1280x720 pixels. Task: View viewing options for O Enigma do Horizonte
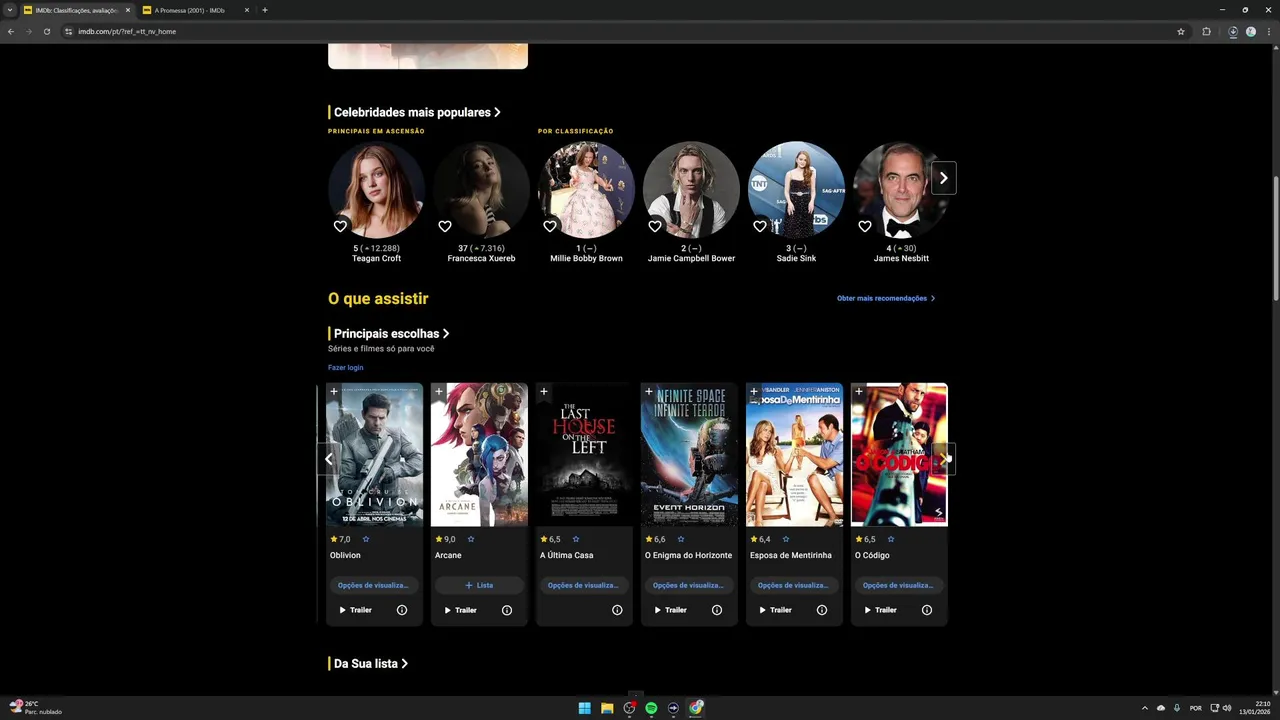689,585
